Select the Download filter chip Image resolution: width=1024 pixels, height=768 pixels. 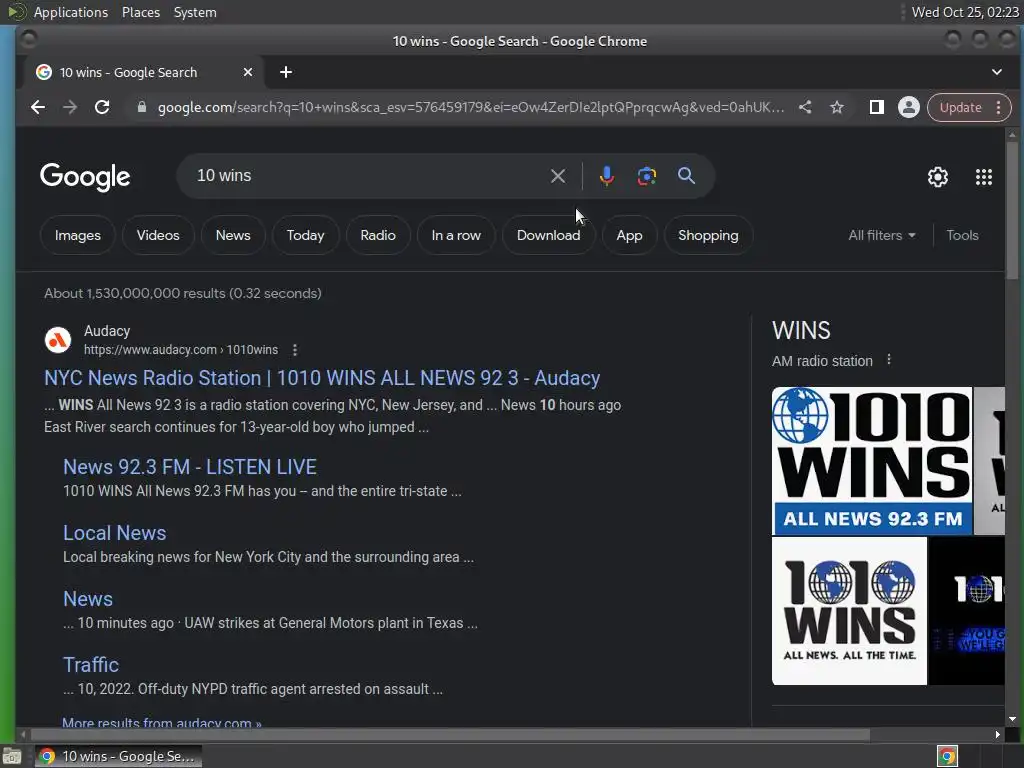pyautogui.click(x=549, y=235)
